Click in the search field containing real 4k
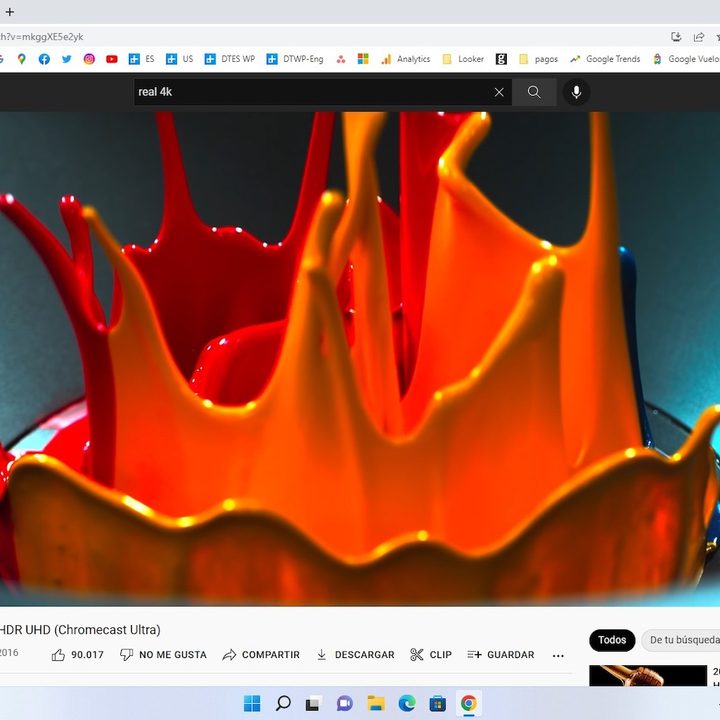 (x=310, y=92)
